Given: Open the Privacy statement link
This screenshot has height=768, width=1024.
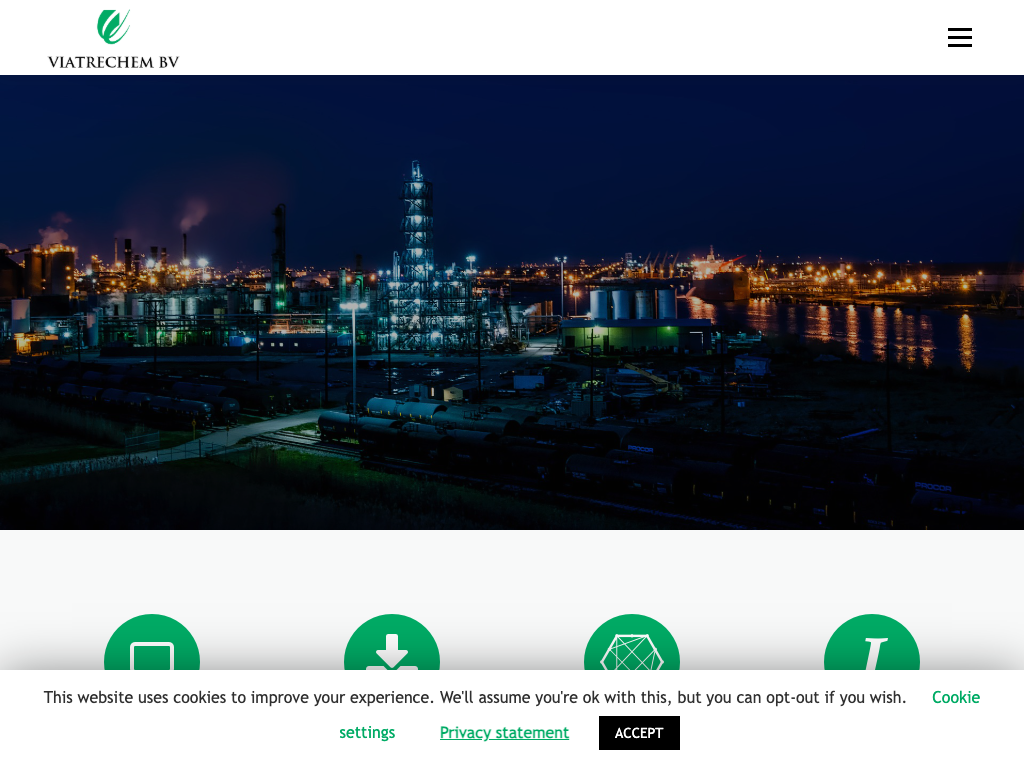Looking at the screenshot, I should tap(504, 733).
